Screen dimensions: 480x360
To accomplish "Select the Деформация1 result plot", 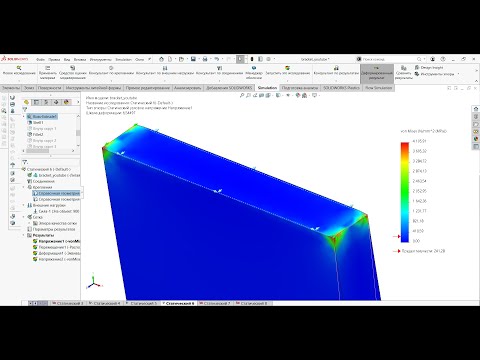I will (x=56, y=253).
